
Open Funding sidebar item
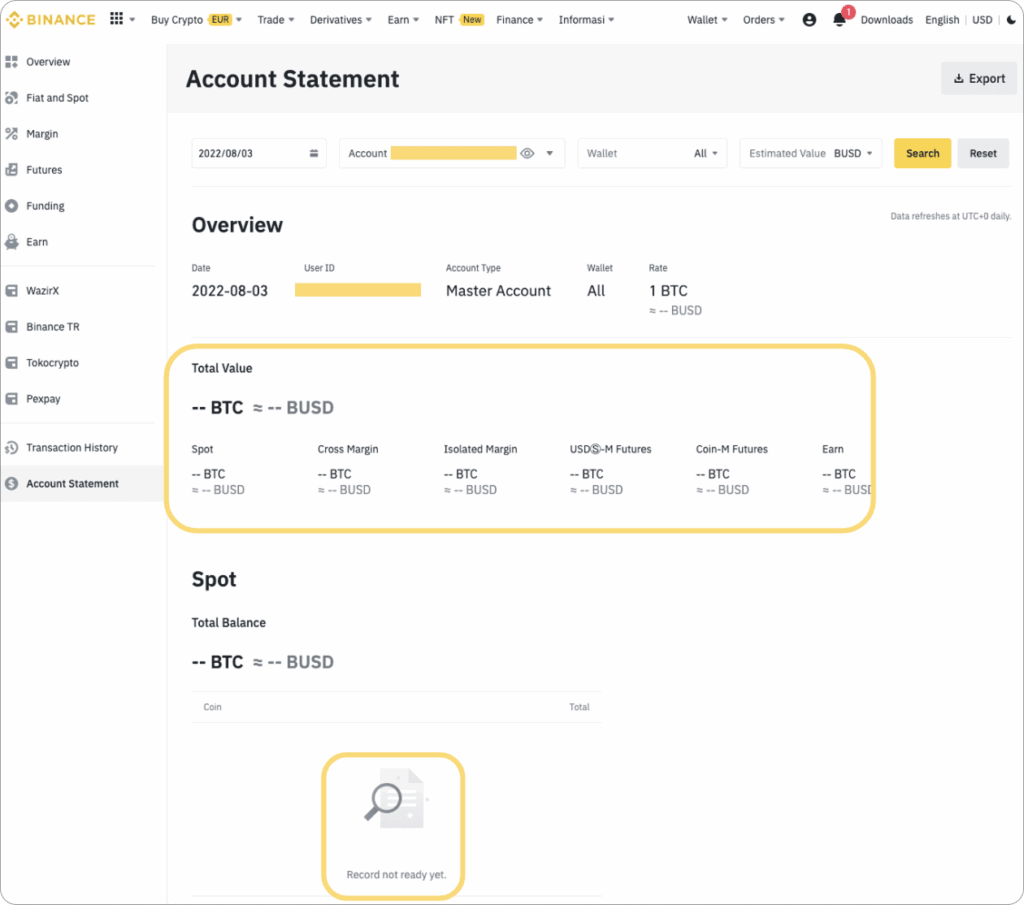45,206
